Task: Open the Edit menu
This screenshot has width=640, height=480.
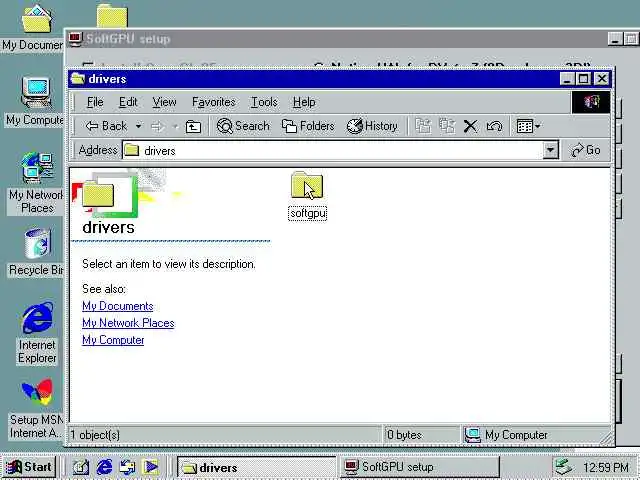Action: 128,102
